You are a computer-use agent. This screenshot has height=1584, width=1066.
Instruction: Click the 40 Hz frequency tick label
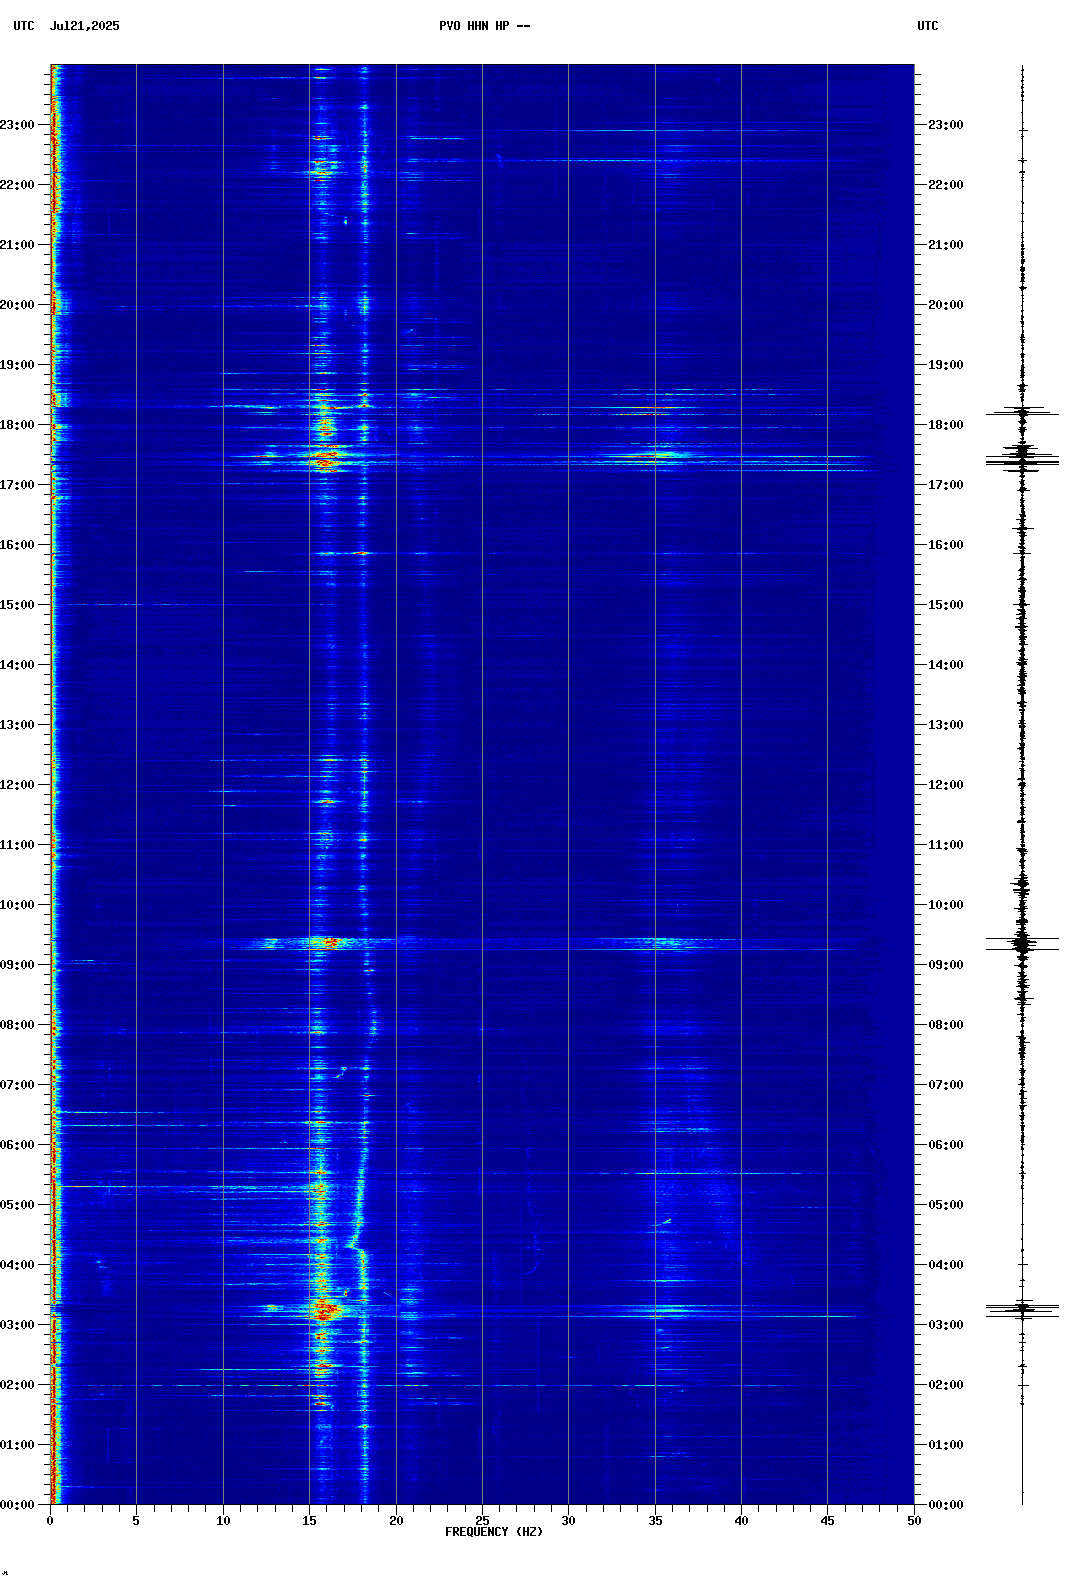(x=741, y=1521)
